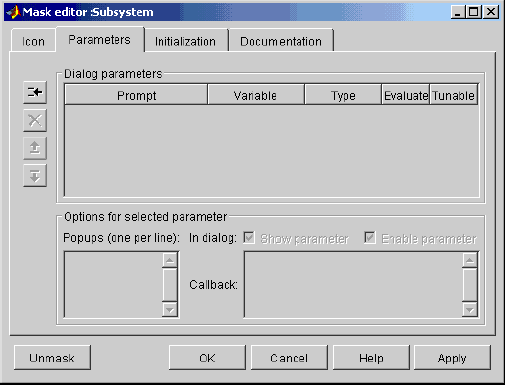Maximize the Mask editor window
This screenshot has width=507, height=386.
[x=474, y=12]
